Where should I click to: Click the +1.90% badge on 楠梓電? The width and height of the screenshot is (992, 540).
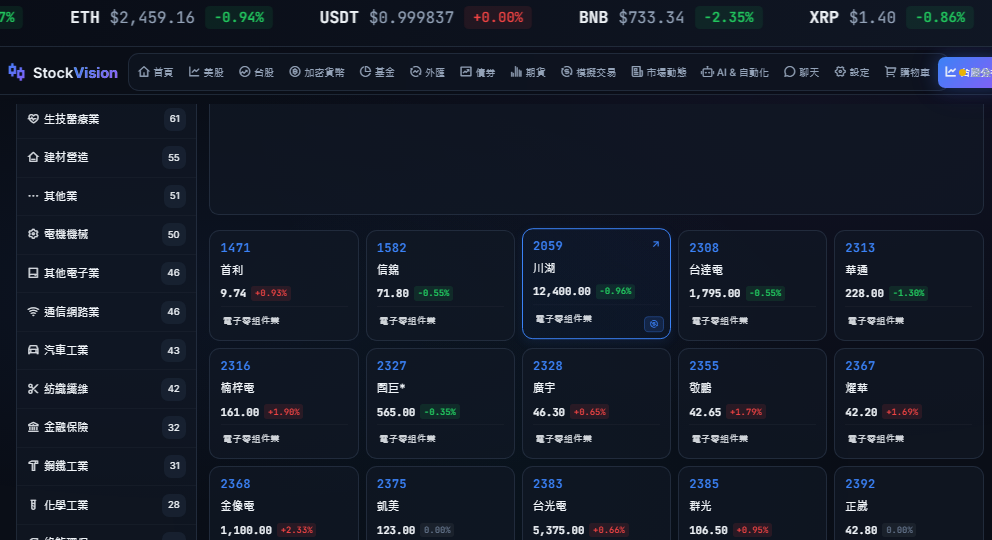pos(283,412)
